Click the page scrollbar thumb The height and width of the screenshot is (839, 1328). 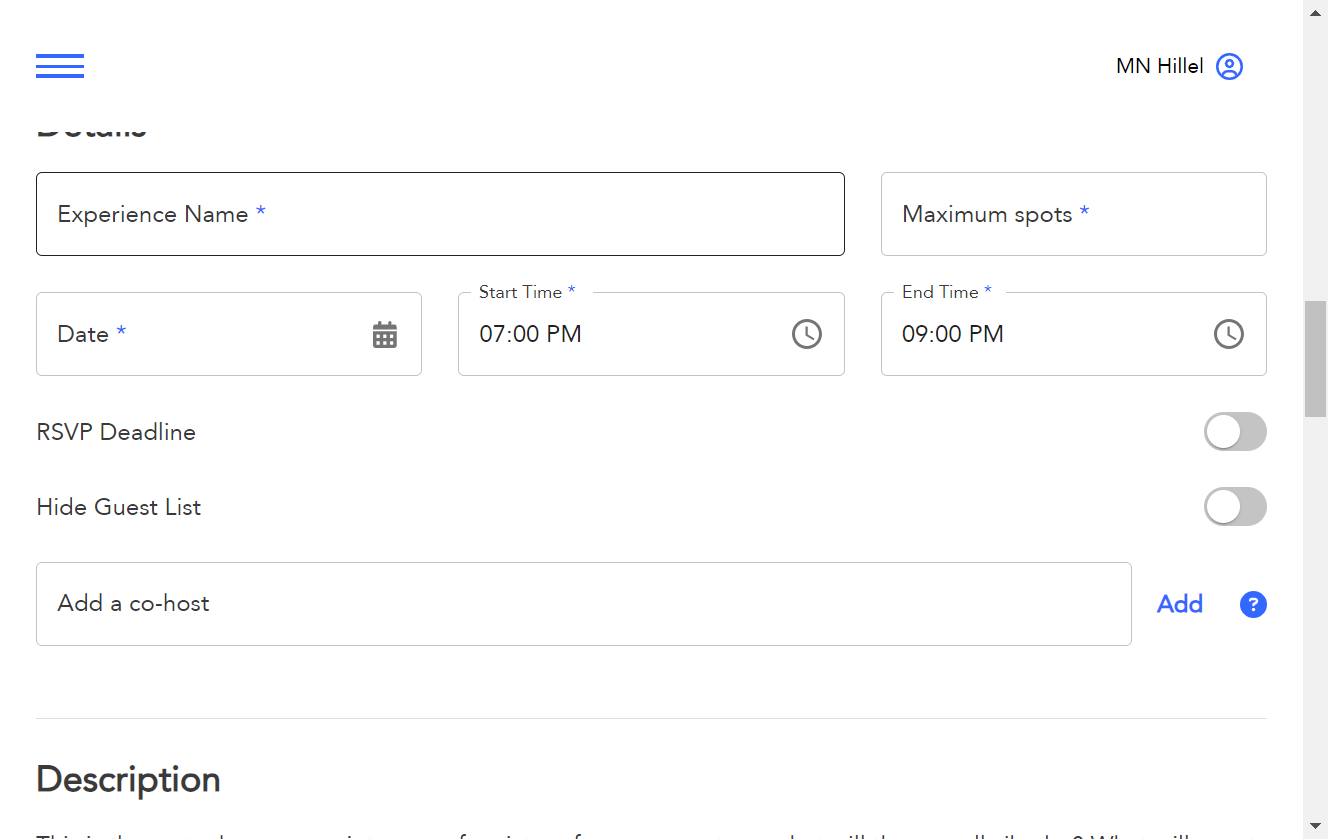(1316, 358)
